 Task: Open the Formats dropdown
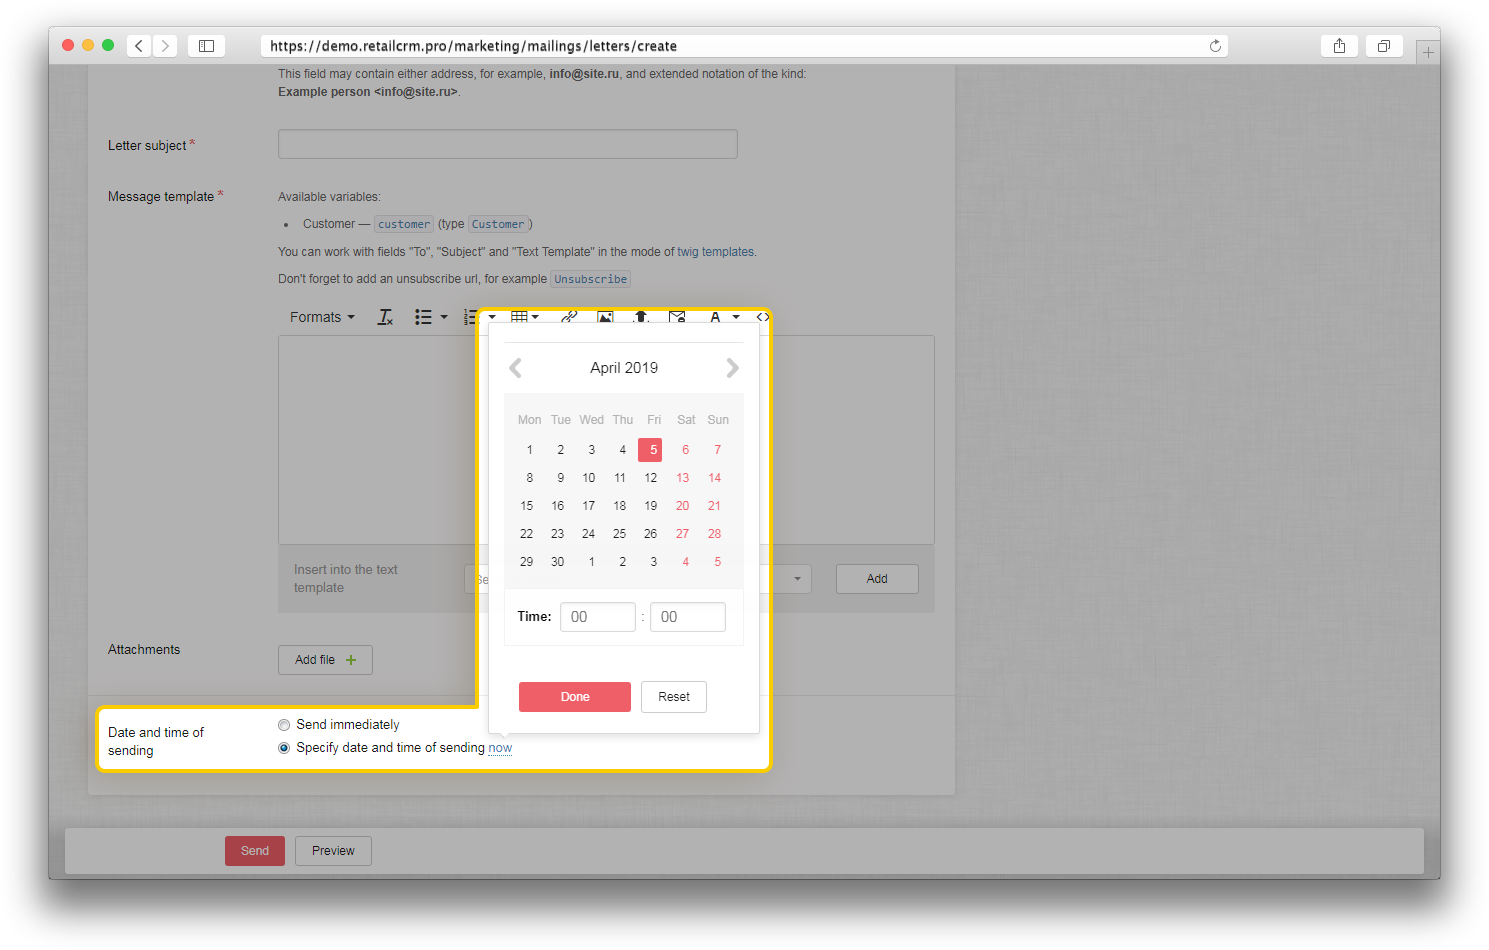pos(322,317)
